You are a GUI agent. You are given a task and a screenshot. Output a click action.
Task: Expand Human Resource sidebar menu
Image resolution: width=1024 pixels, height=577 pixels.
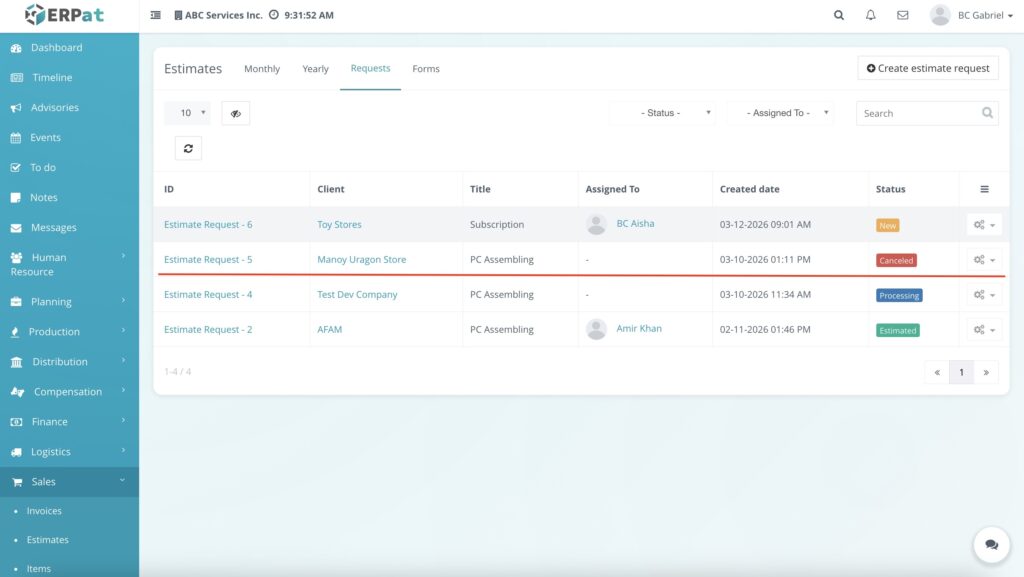point(68,264)
